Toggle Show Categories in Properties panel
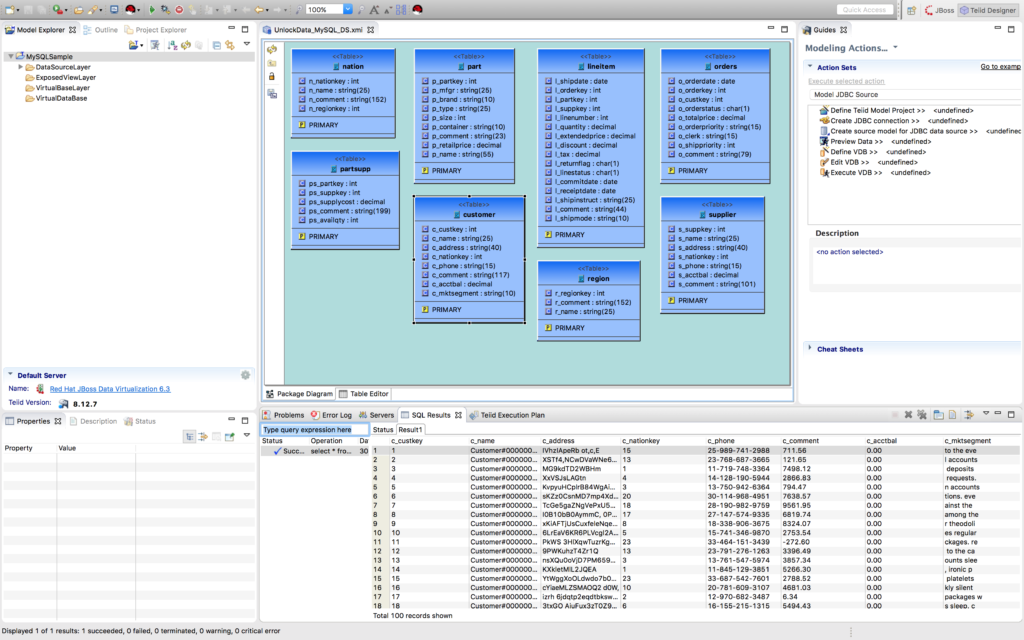The height and width of the screenshot is (640, 1024). (189, 436)
